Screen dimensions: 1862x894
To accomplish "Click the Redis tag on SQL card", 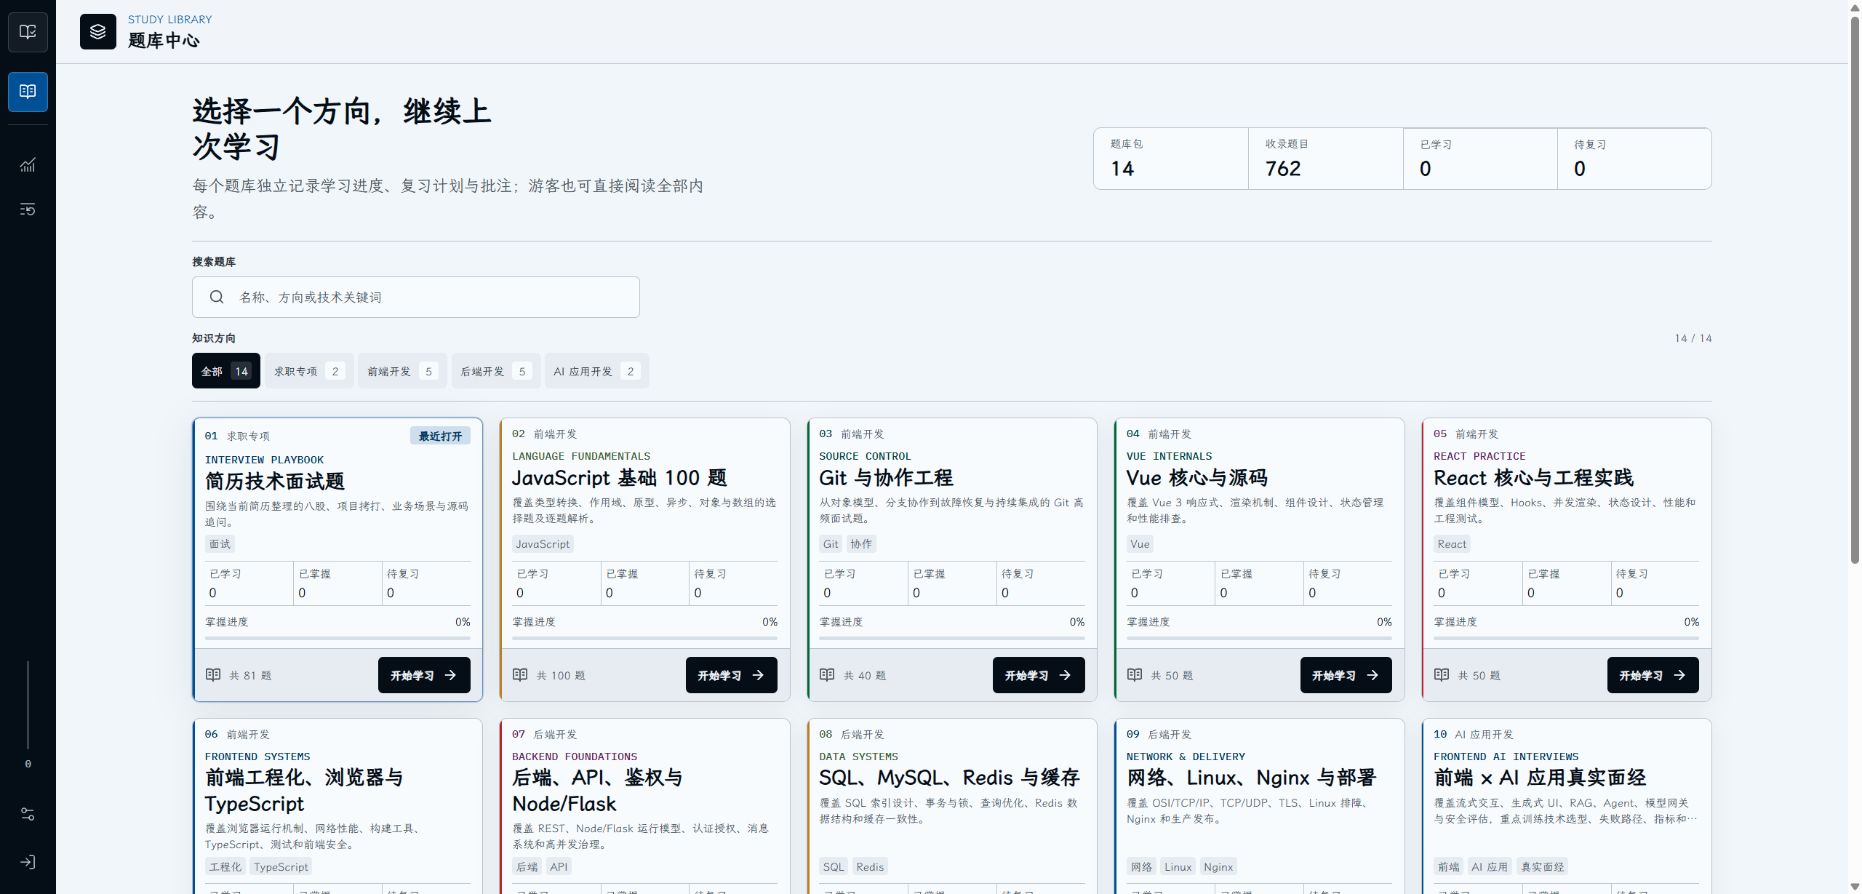I will point(870,867).
